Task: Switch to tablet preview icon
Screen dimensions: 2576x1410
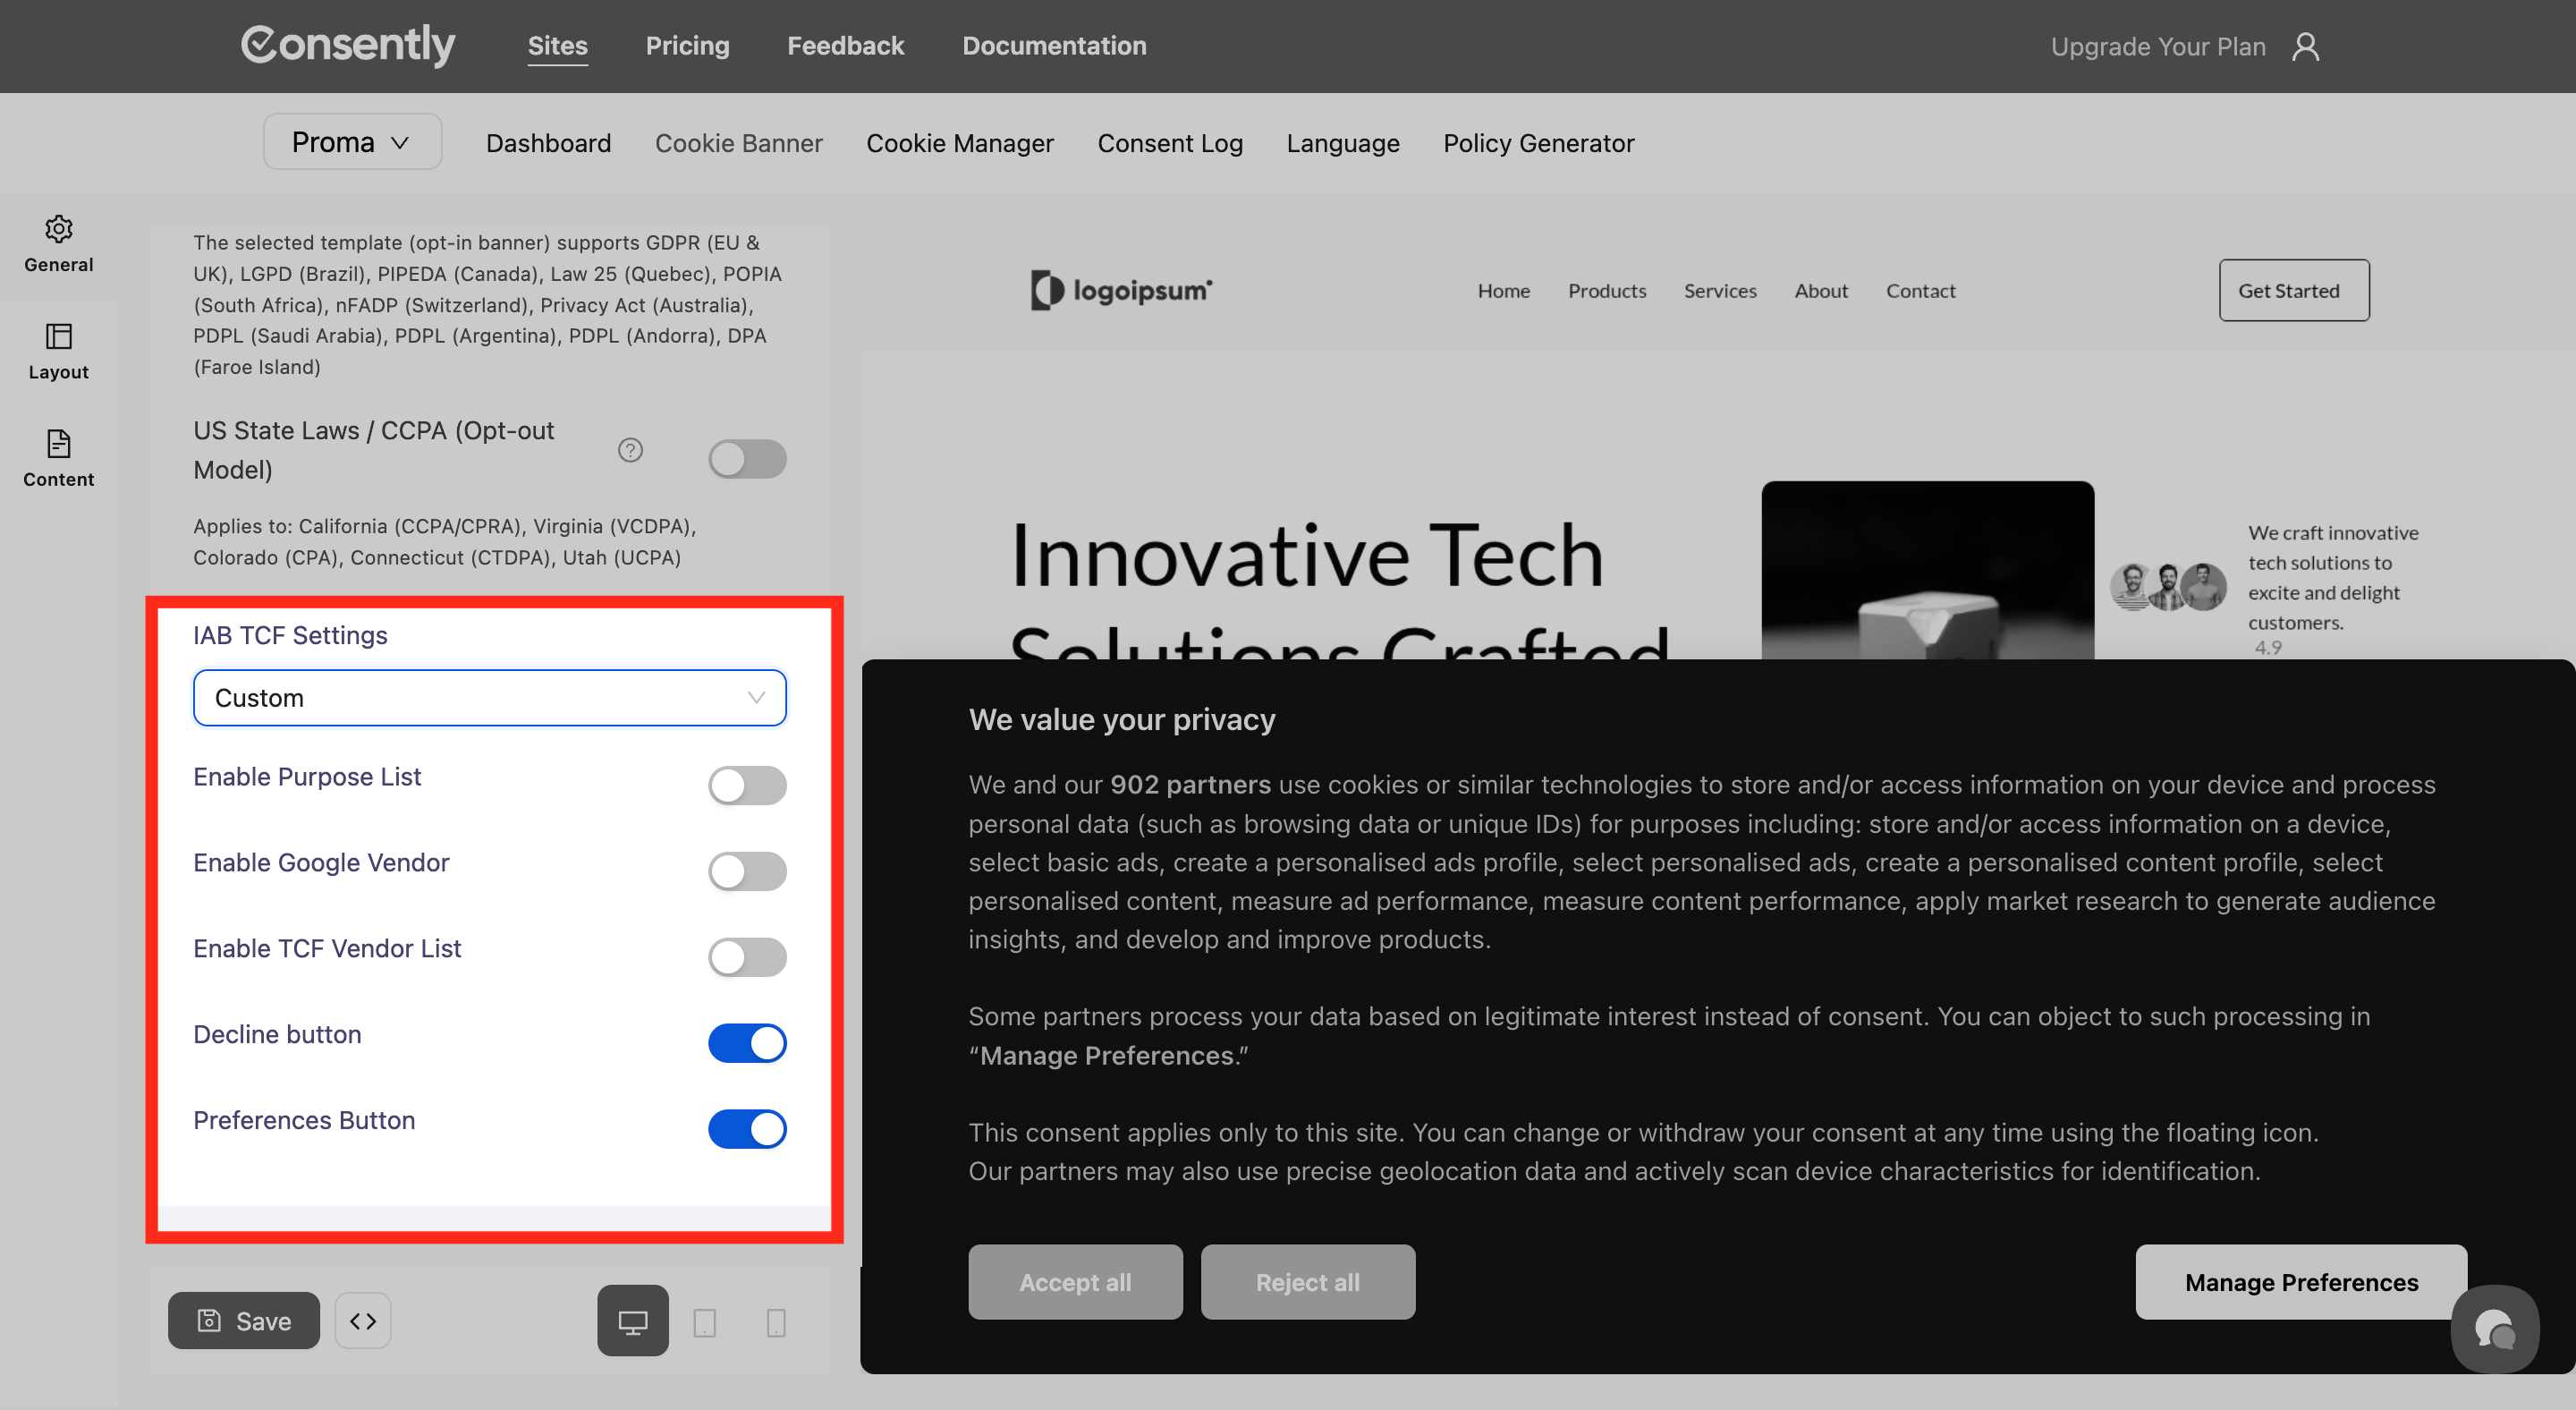Action: (x=704, y=1322)
